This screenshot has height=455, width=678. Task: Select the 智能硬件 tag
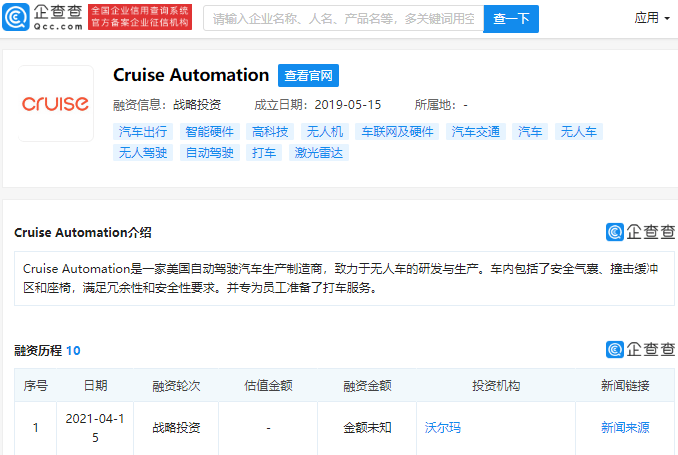(210, 131)
